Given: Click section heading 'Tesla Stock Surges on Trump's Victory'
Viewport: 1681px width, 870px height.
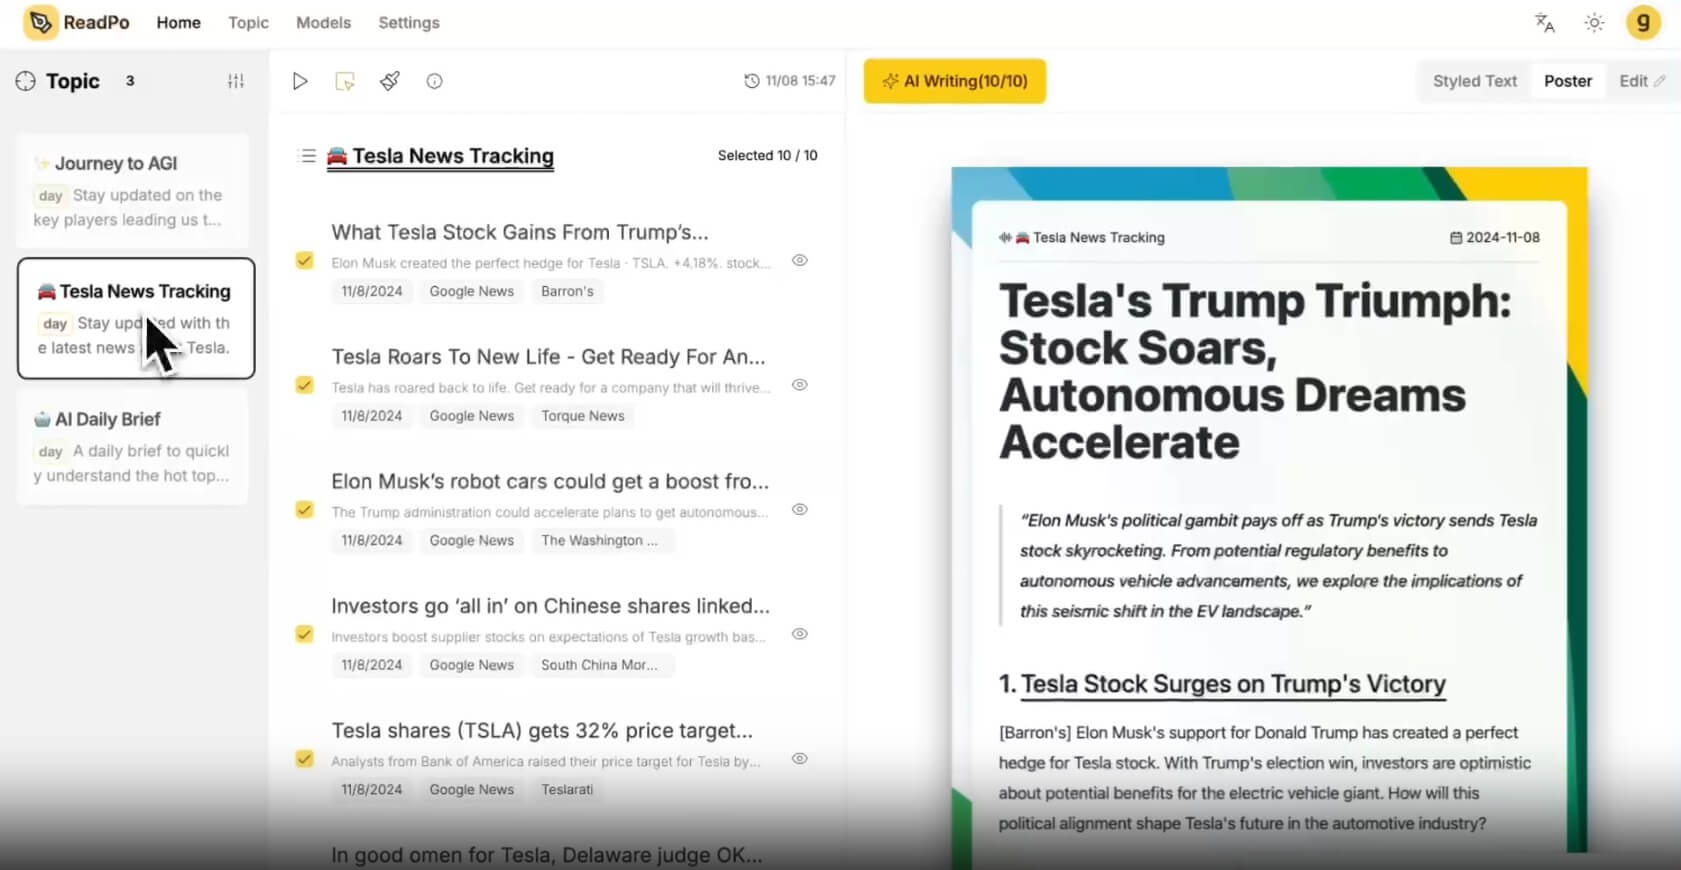Looking at the screenshot, I should click(1233, 684).
